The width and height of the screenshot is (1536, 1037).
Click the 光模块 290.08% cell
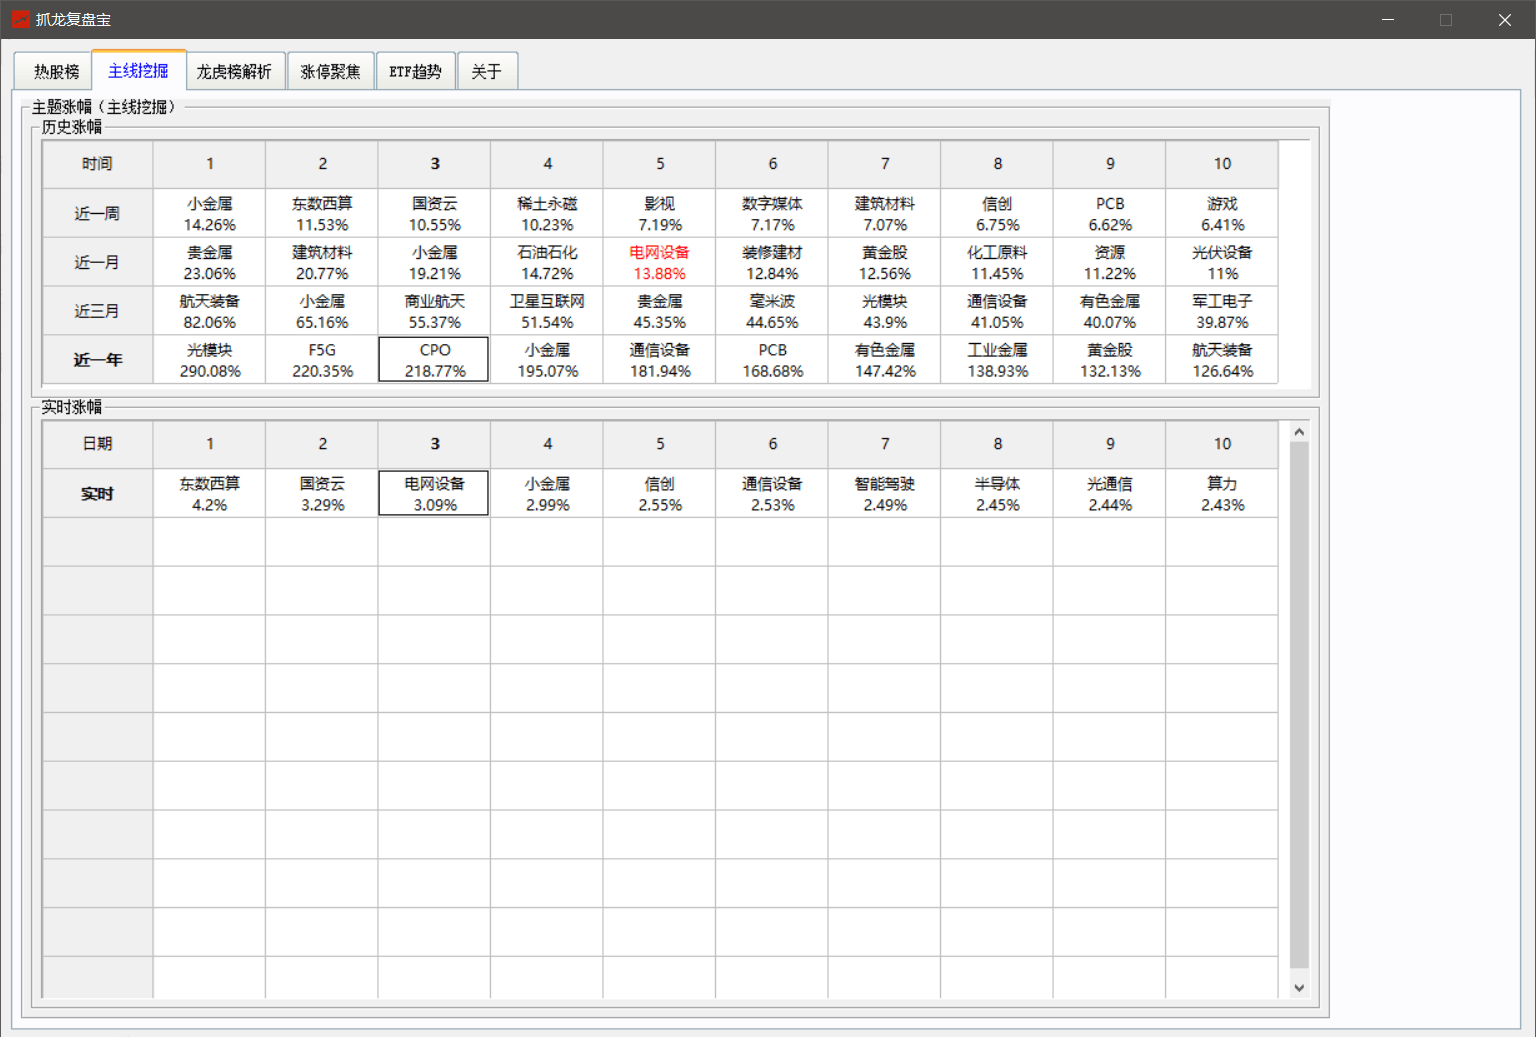[209, 360]
